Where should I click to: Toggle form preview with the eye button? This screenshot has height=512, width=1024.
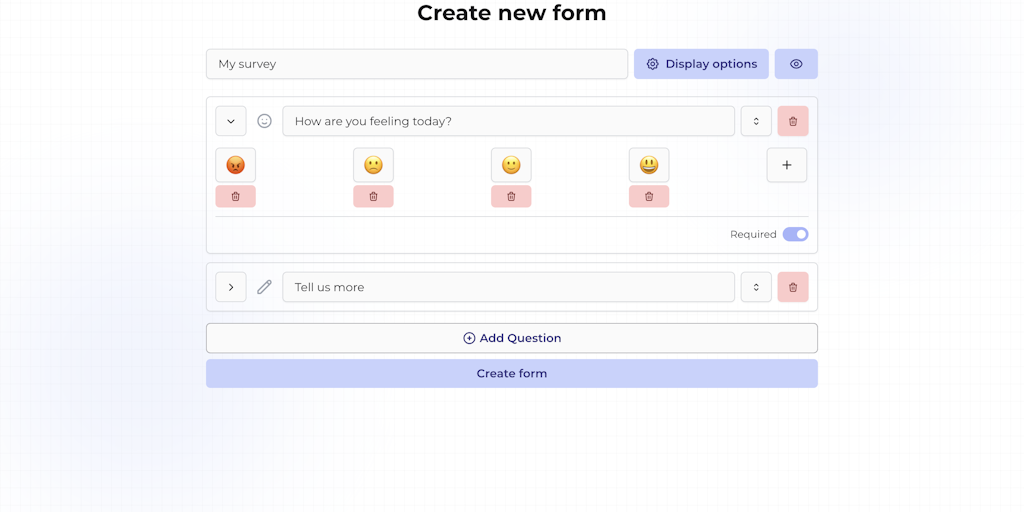796,64
